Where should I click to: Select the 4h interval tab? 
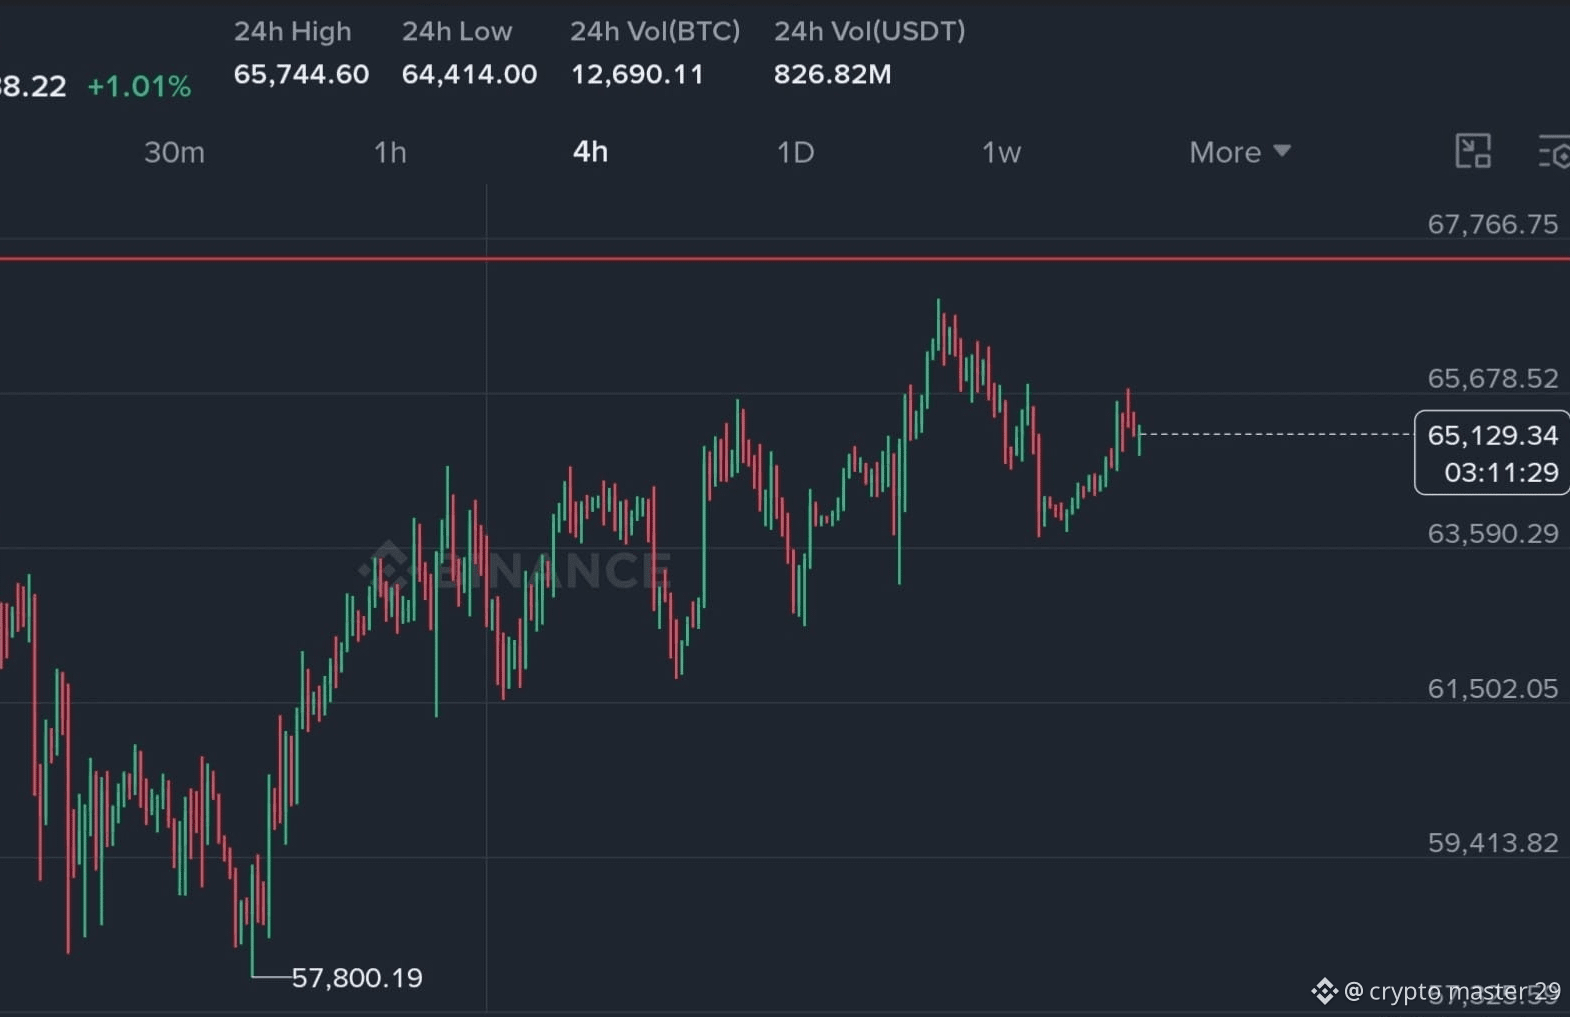(590, 152)
